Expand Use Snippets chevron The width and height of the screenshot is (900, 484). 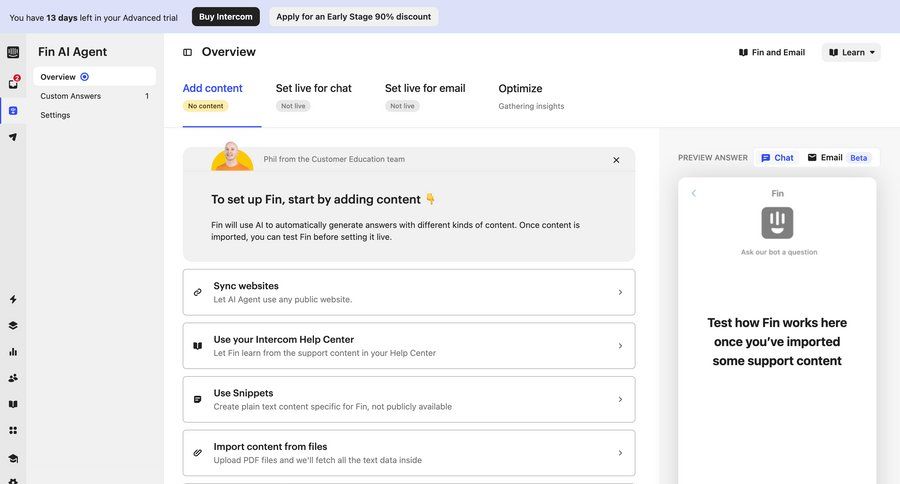[x=620, y=399]
